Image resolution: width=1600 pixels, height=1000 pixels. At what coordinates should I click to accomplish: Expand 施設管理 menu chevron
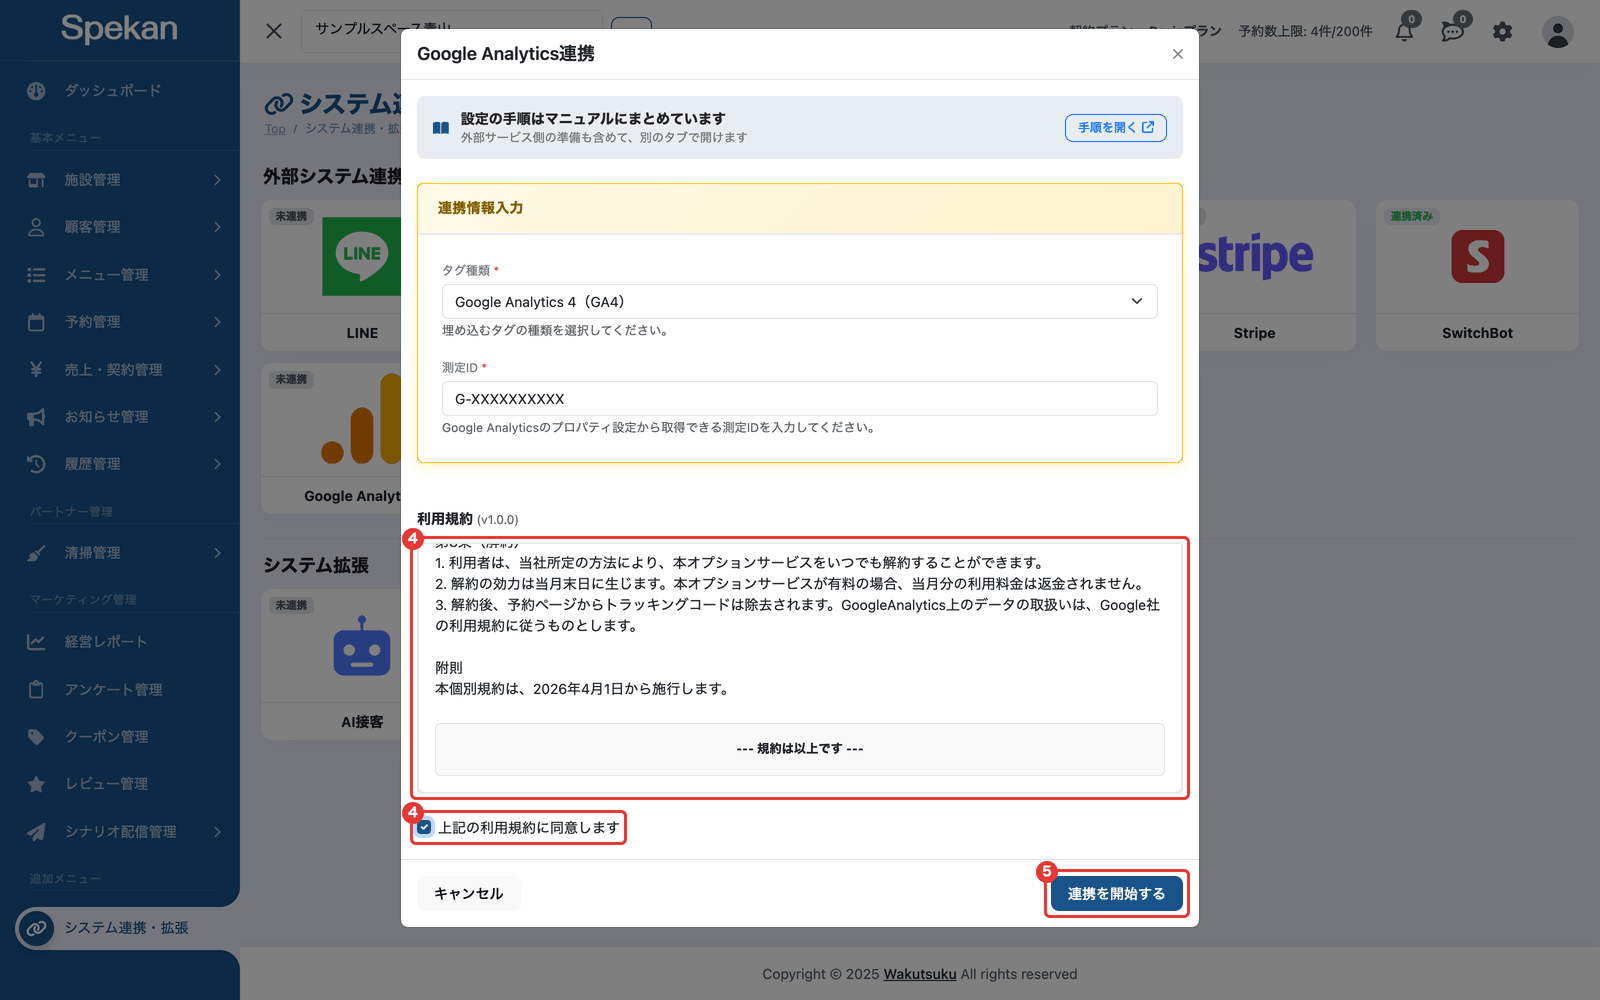[217, 180]
